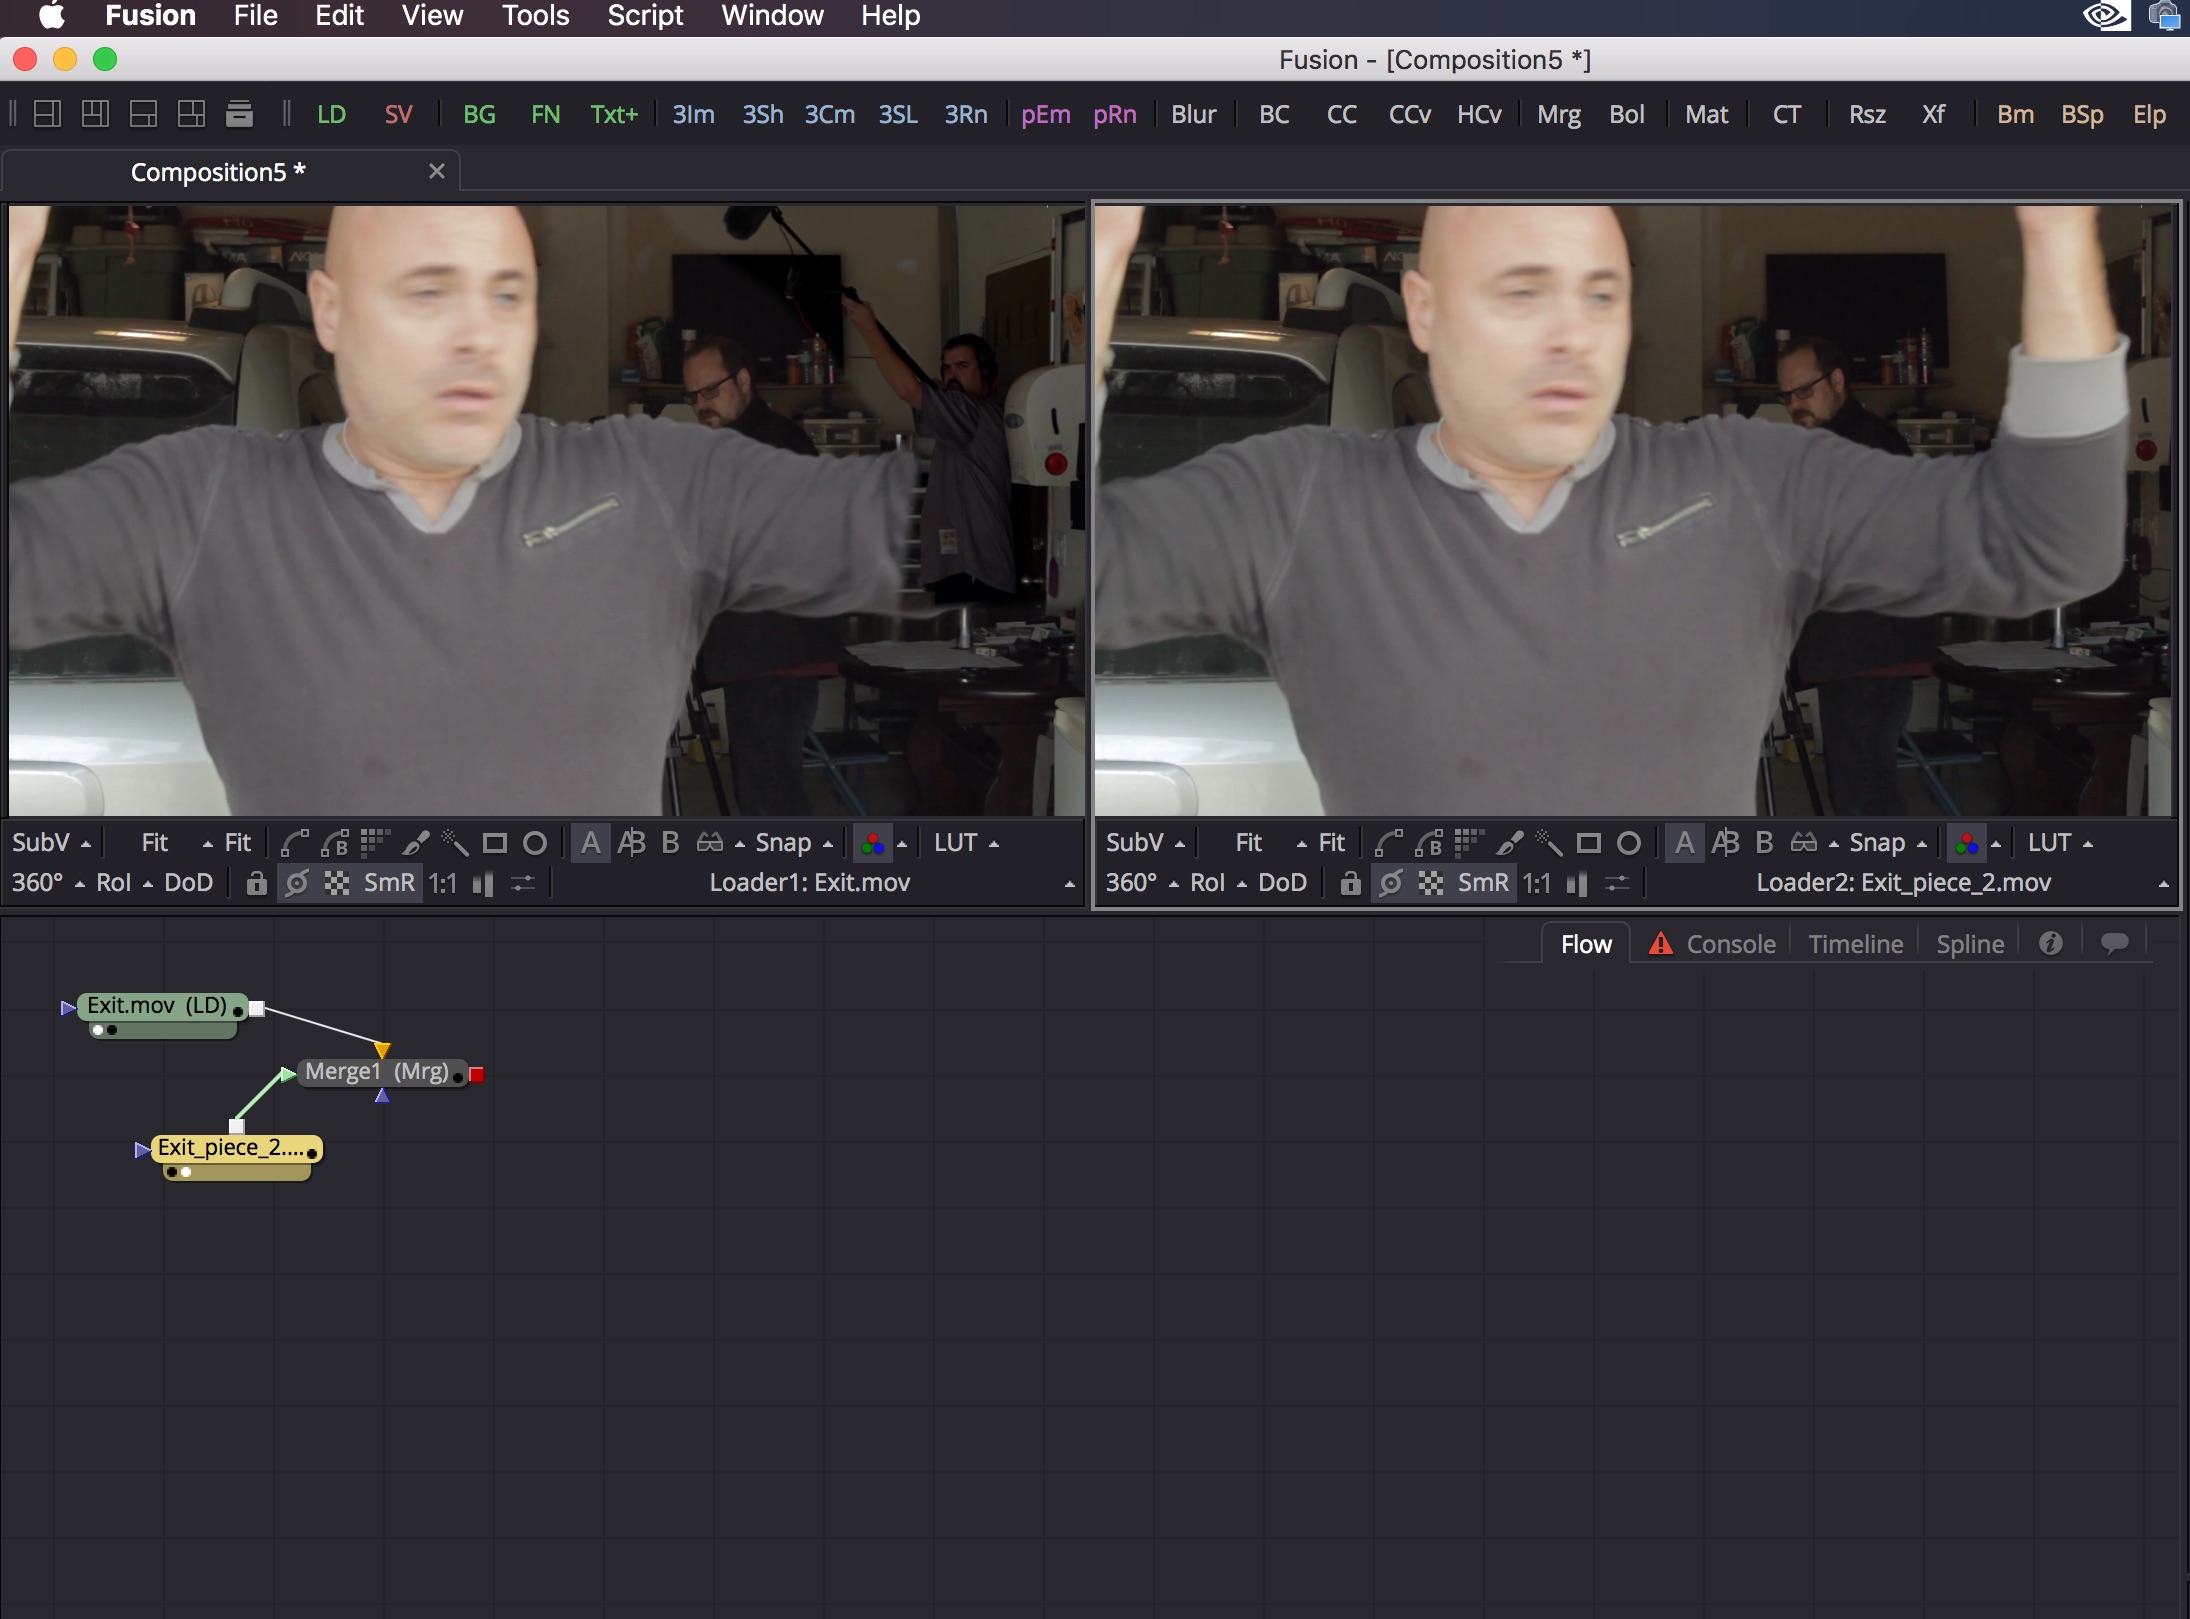Toggle SmR smooth resize in Loader1 viewer

[389, 883]
